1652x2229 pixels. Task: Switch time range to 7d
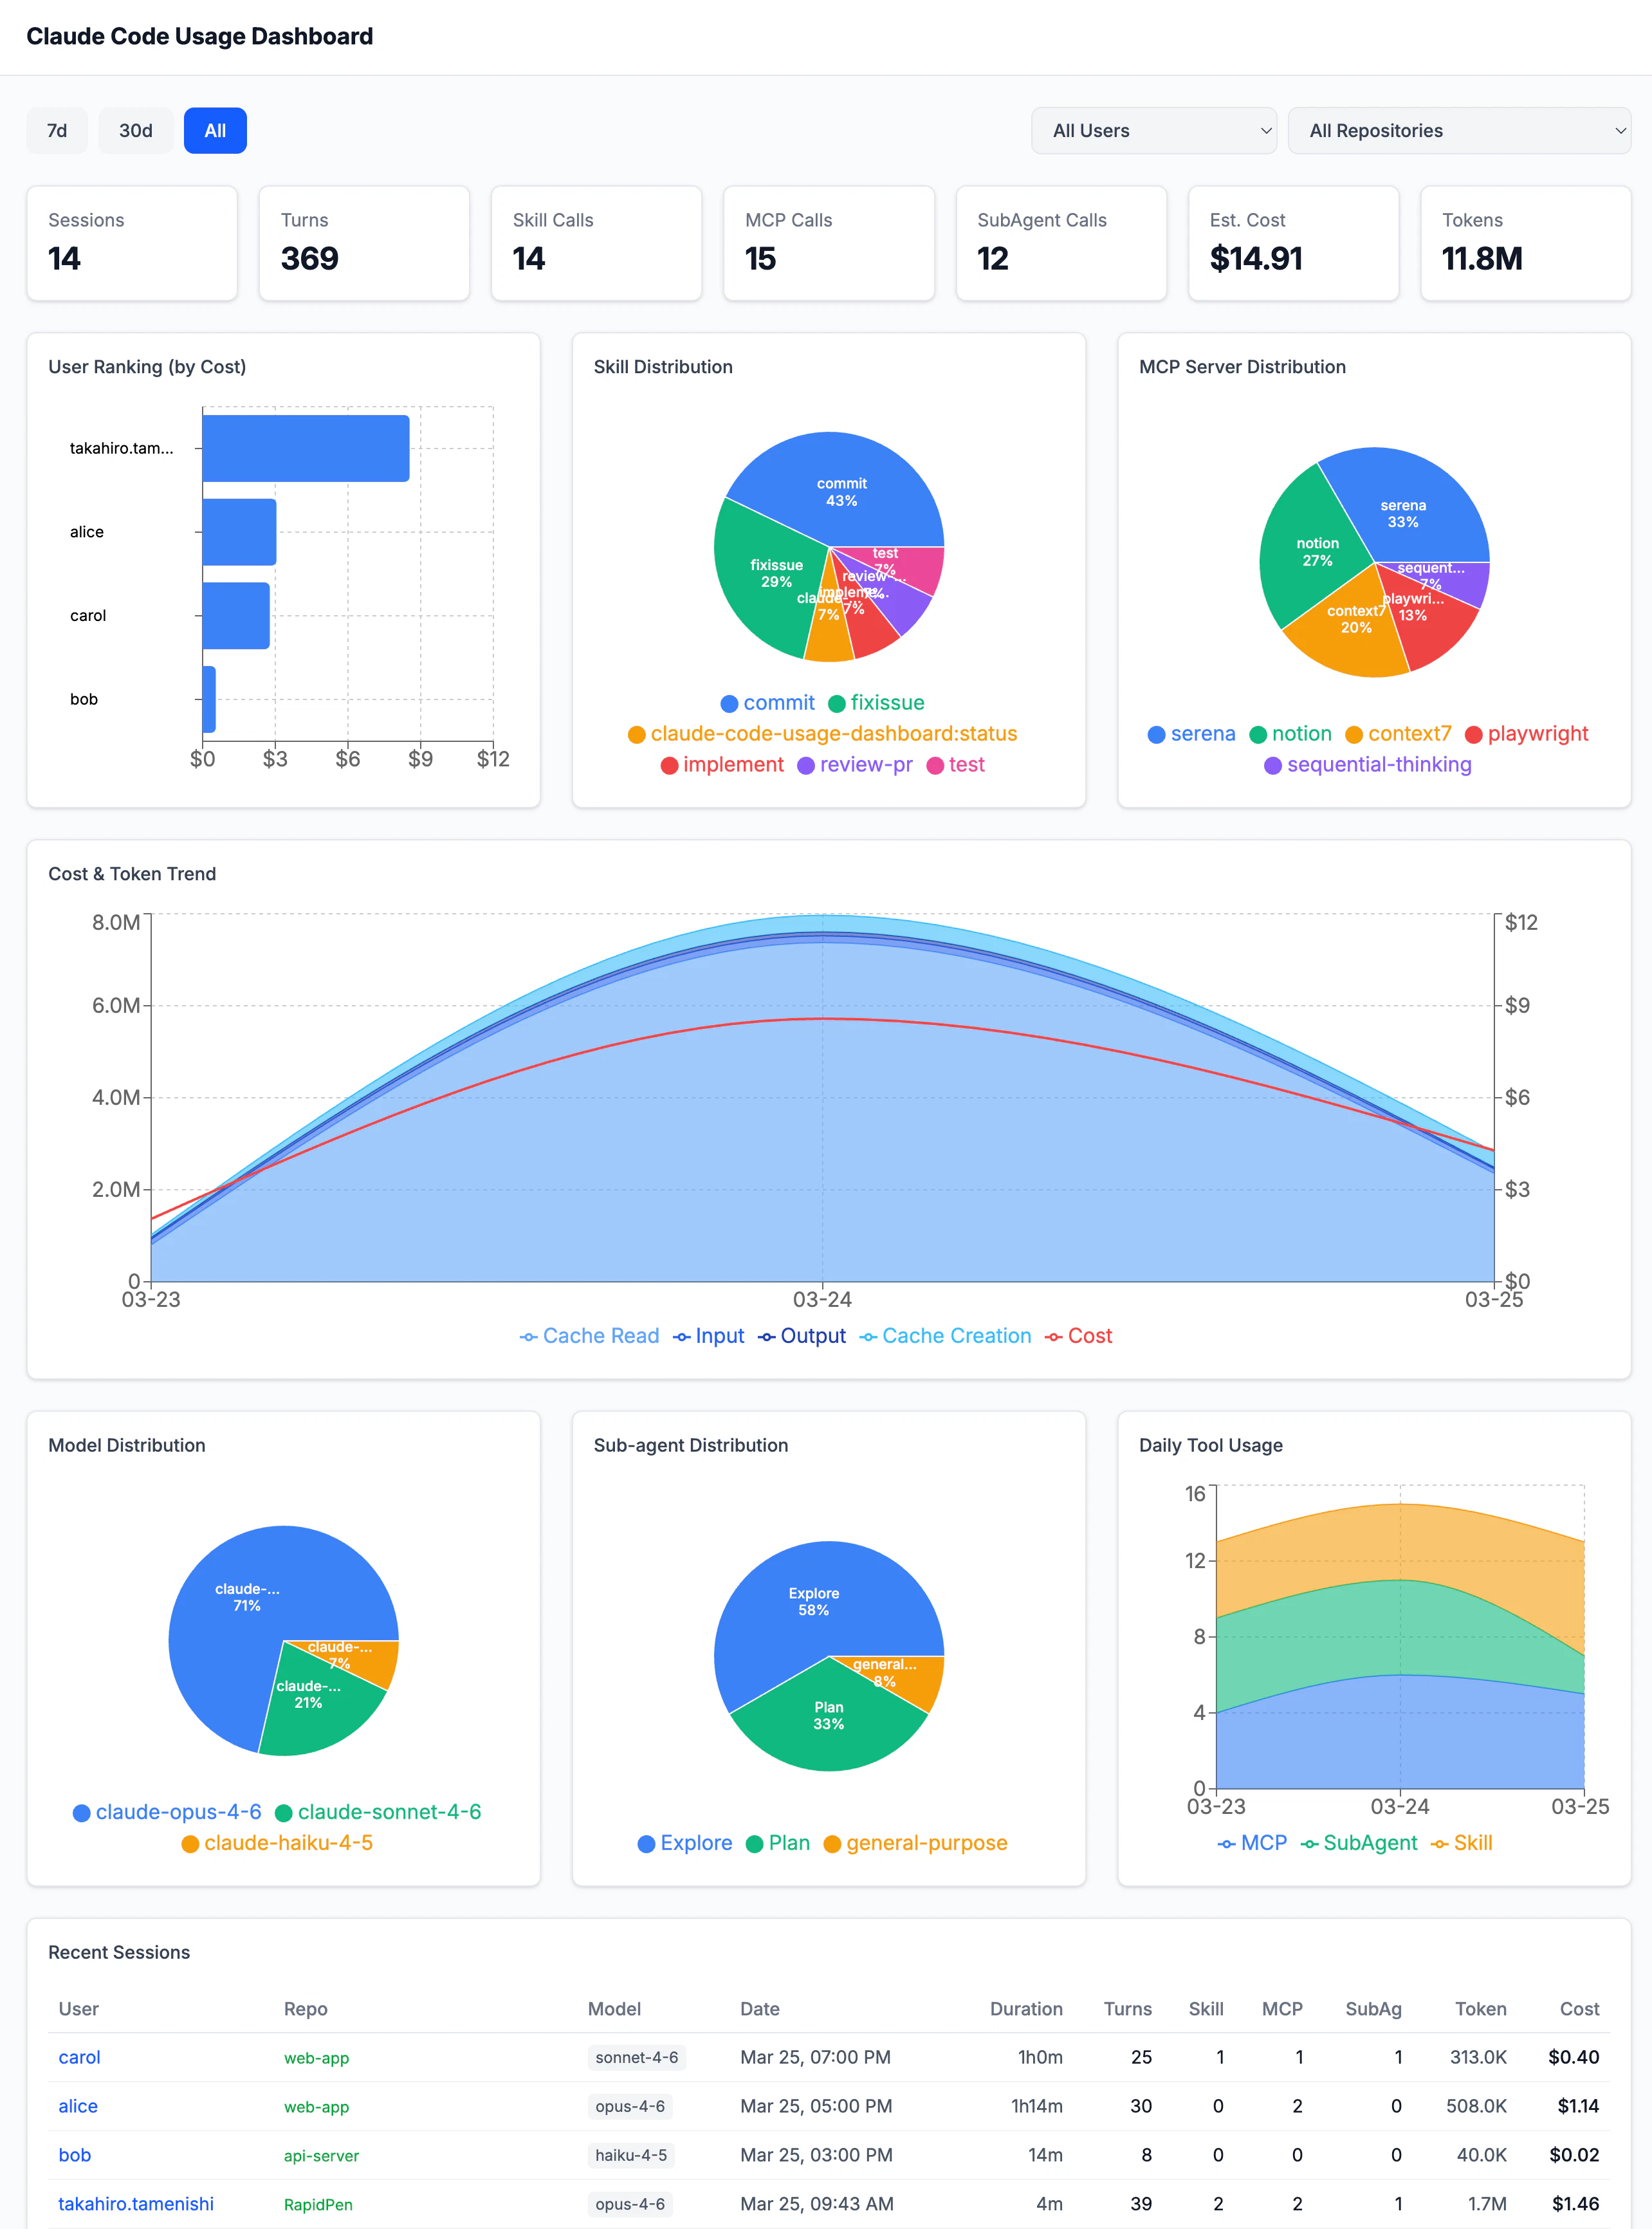57,131
